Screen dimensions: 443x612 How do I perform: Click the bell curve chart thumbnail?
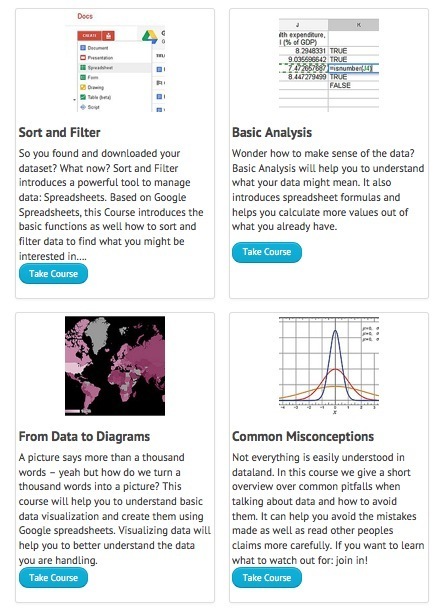[x=329, y=366]
